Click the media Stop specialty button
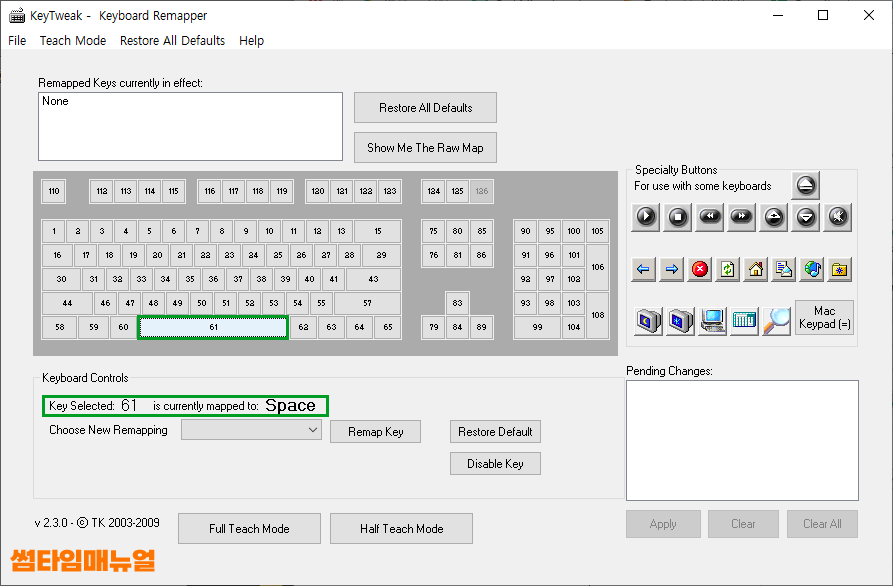The image size is (893, 586). tap(678, 217)
